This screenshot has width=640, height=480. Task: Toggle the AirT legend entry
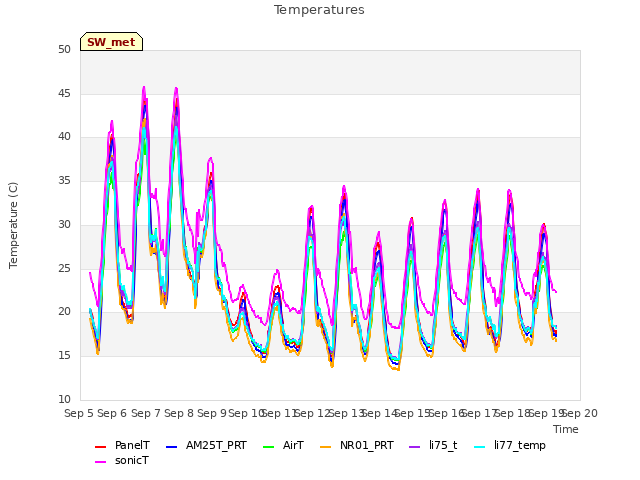[284, 445]
